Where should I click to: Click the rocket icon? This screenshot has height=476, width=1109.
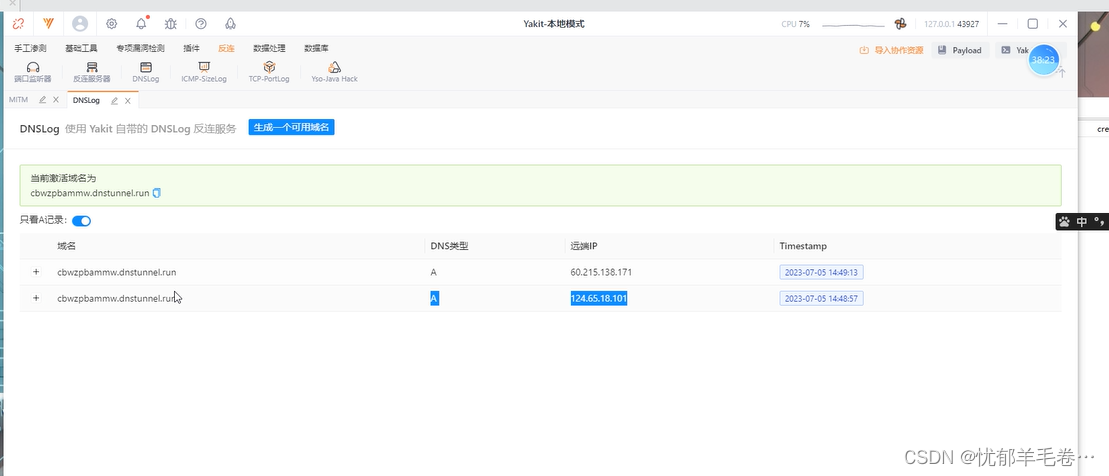(x=231, y=23)
